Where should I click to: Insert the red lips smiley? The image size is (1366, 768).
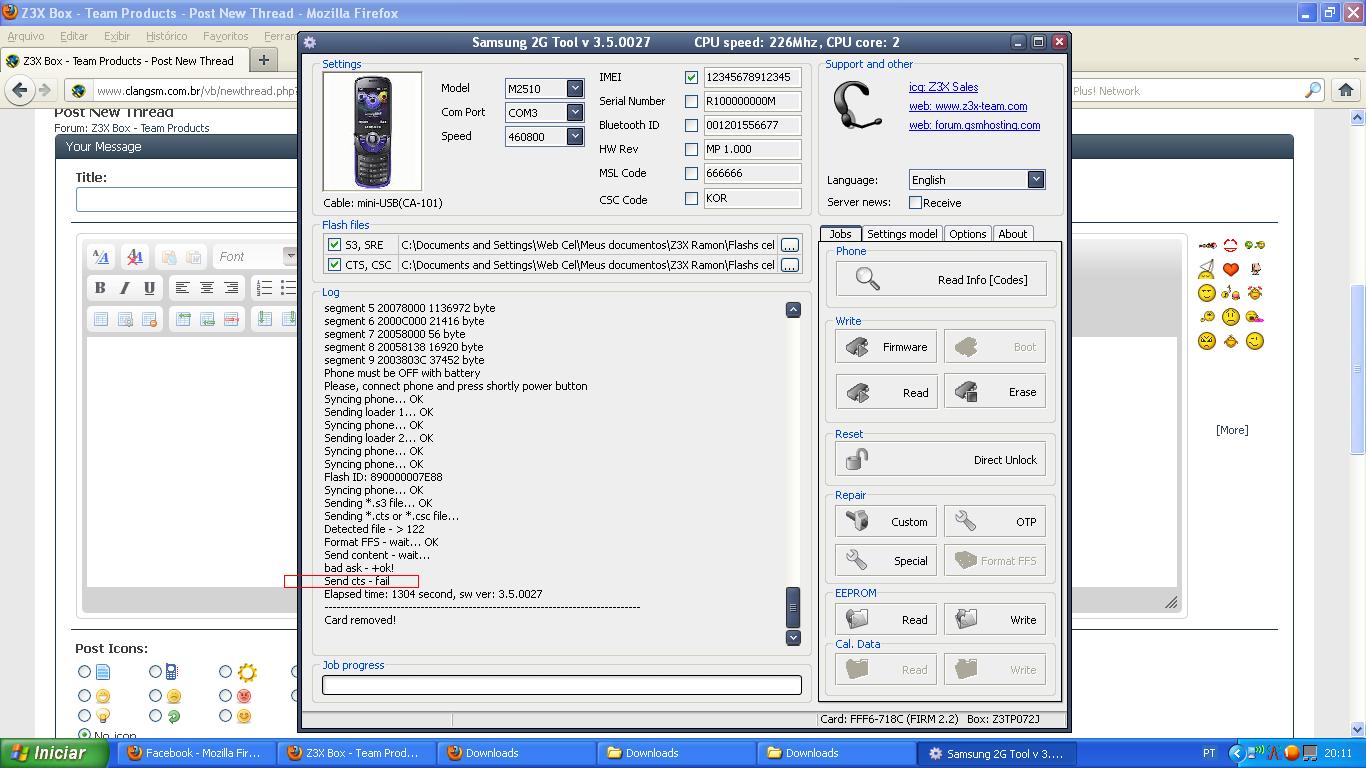pos(1231,245)
